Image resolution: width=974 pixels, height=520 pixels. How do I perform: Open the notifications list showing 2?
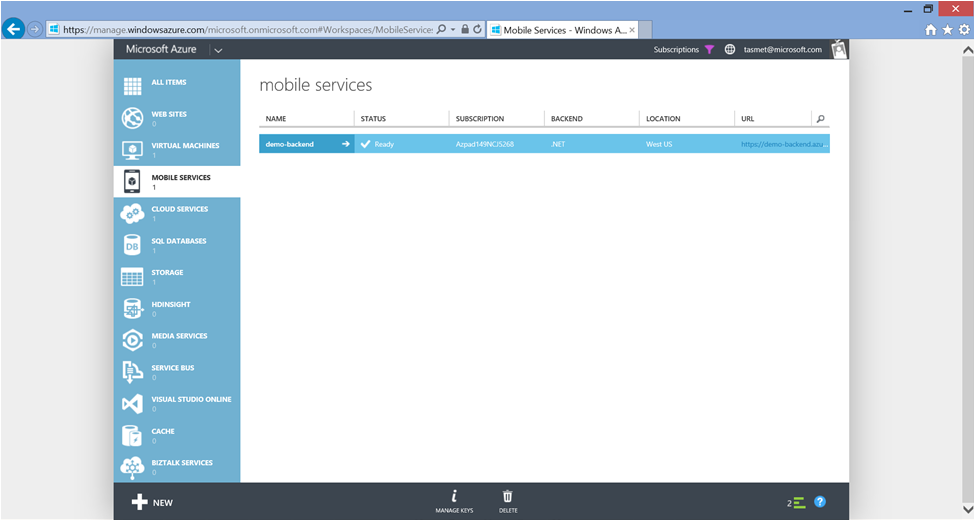pos(796,503)
